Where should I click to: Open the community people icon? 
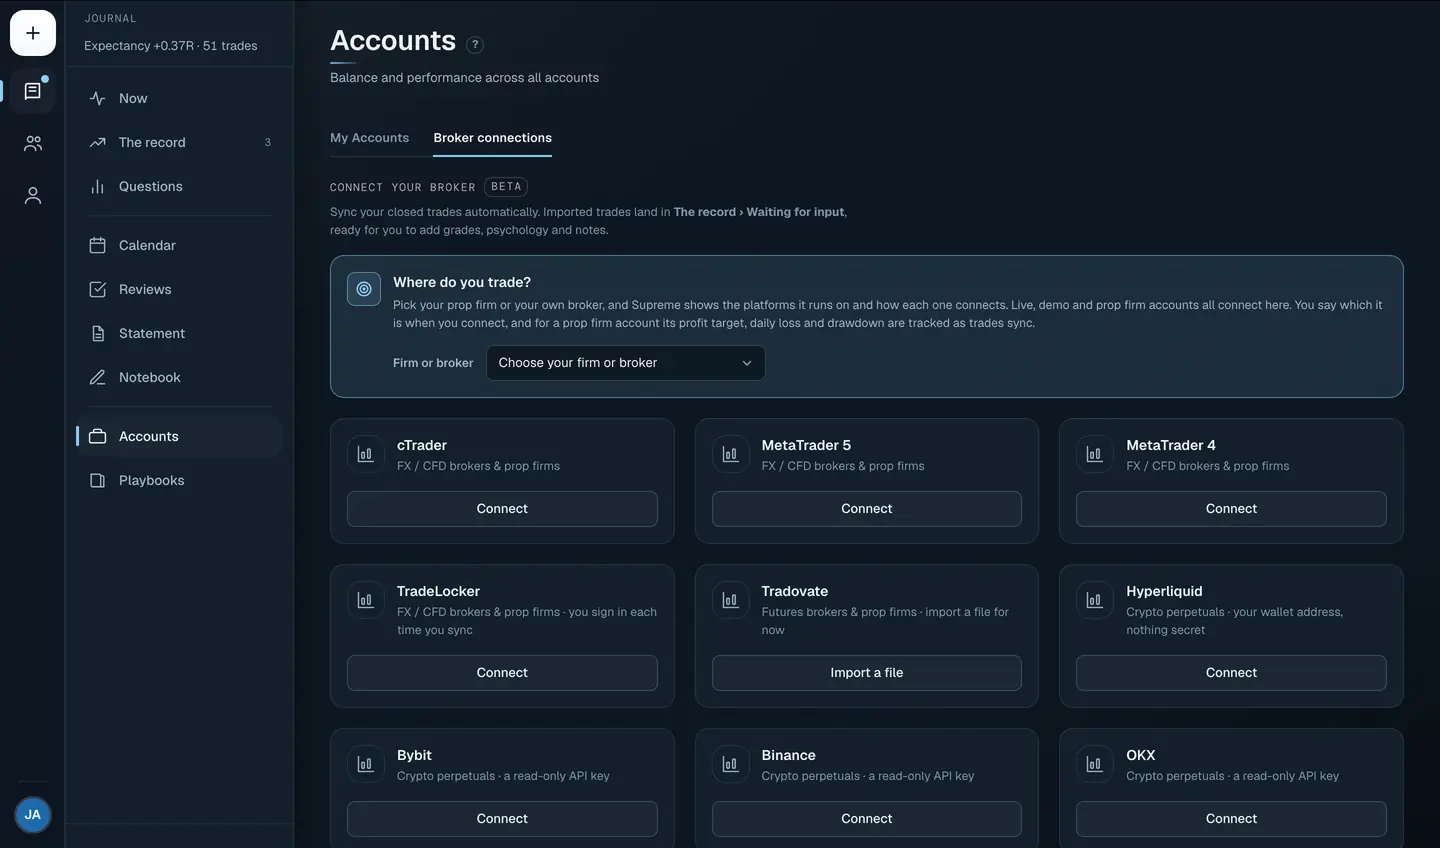[x=33, y=144]
